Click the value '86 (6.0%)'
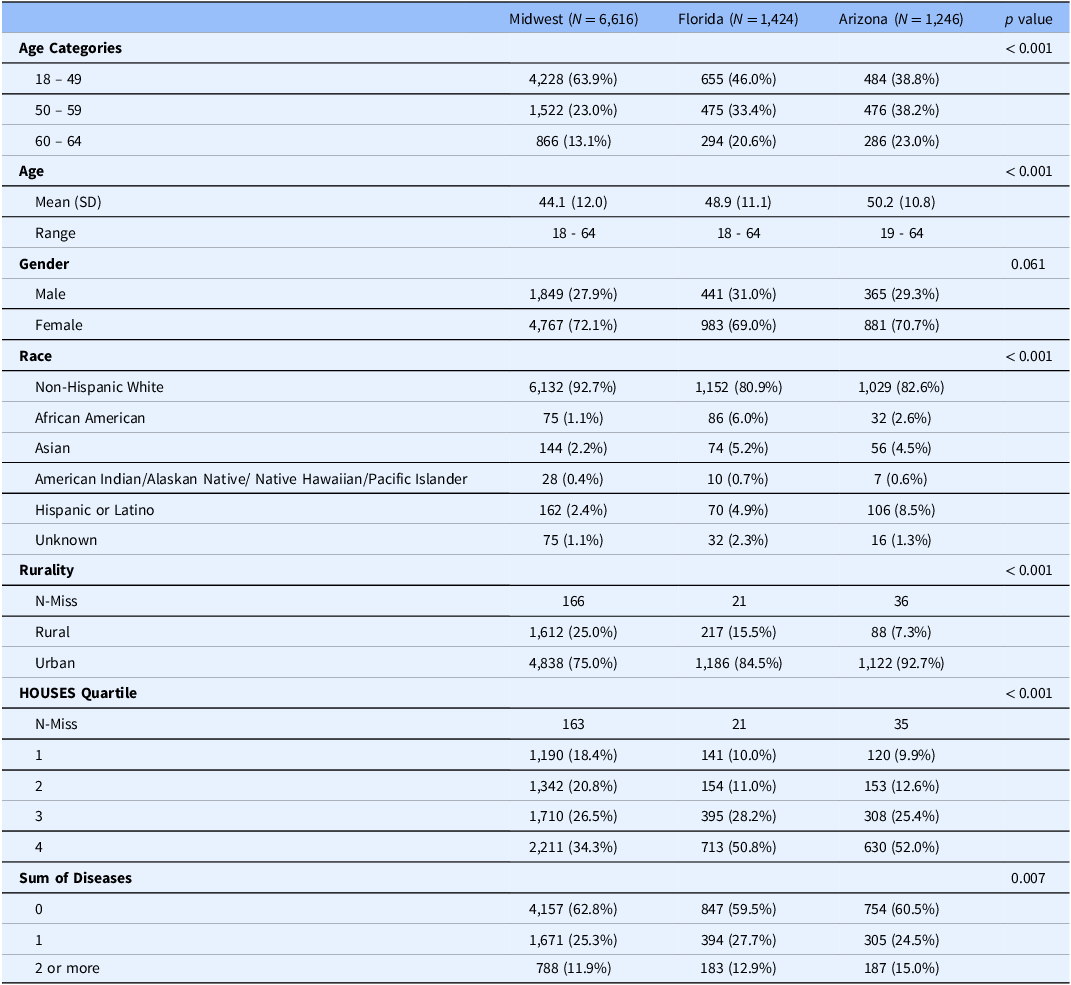 738,418
